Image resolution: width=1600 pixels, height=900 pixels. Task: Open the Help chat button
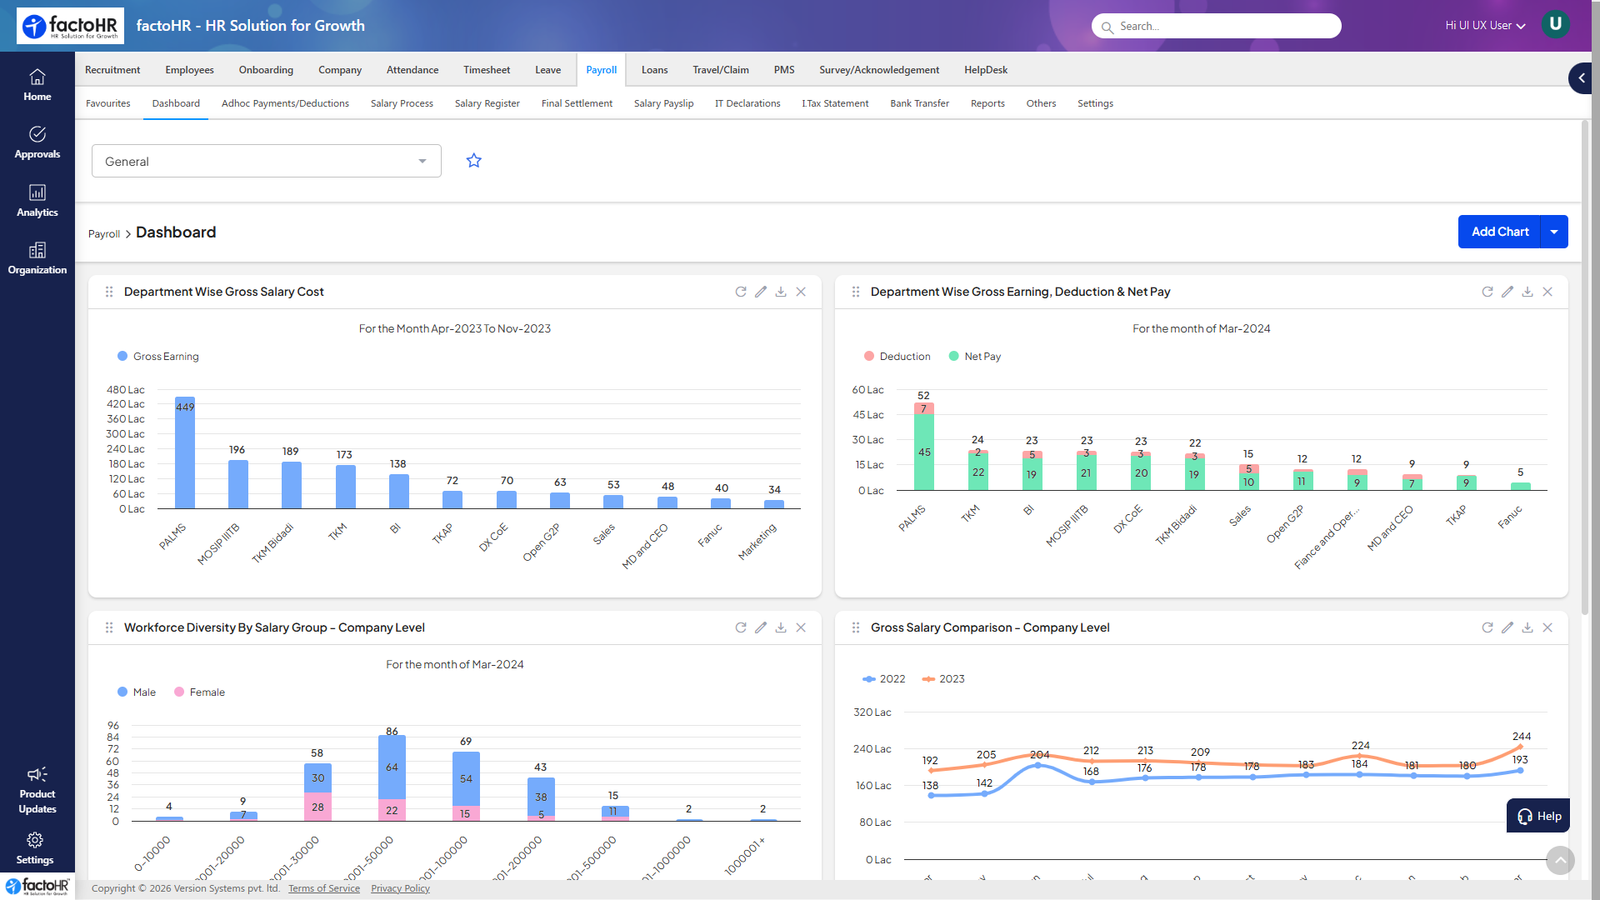(1538, 816)
